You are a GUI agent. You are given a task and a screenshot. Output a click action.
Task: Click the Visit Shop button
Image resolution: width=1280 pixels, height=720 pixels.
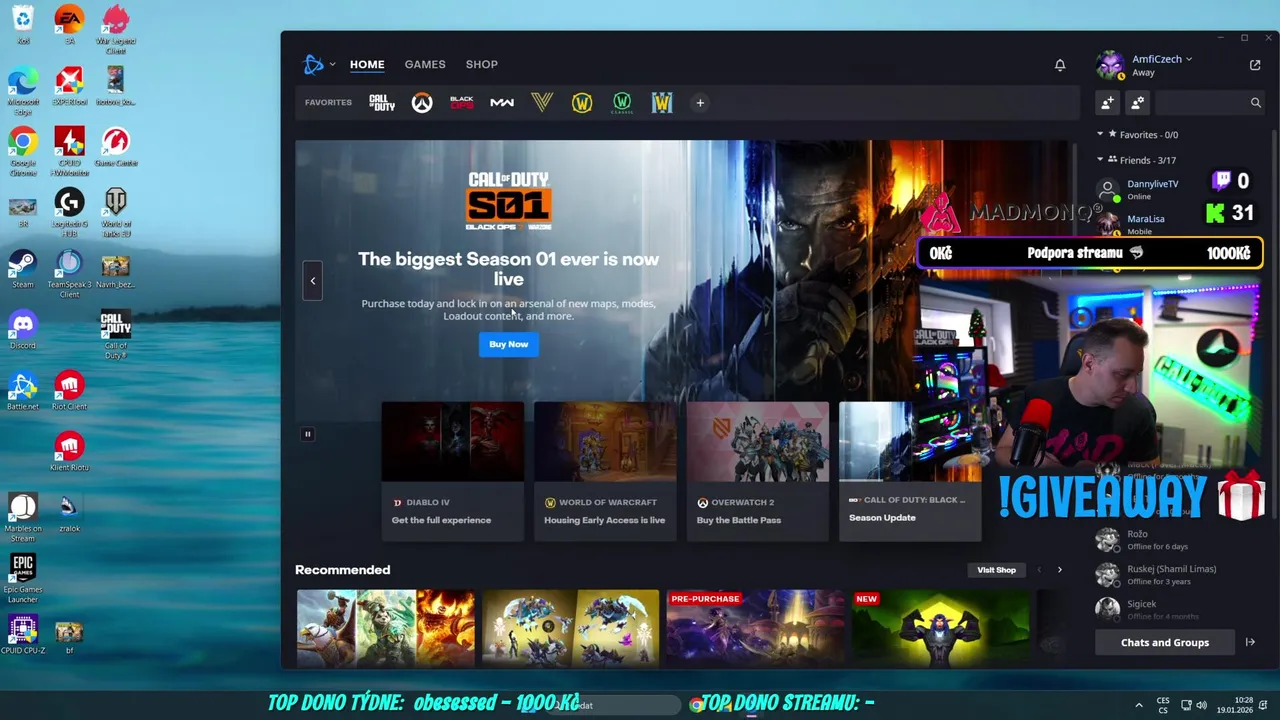point(996,570)
